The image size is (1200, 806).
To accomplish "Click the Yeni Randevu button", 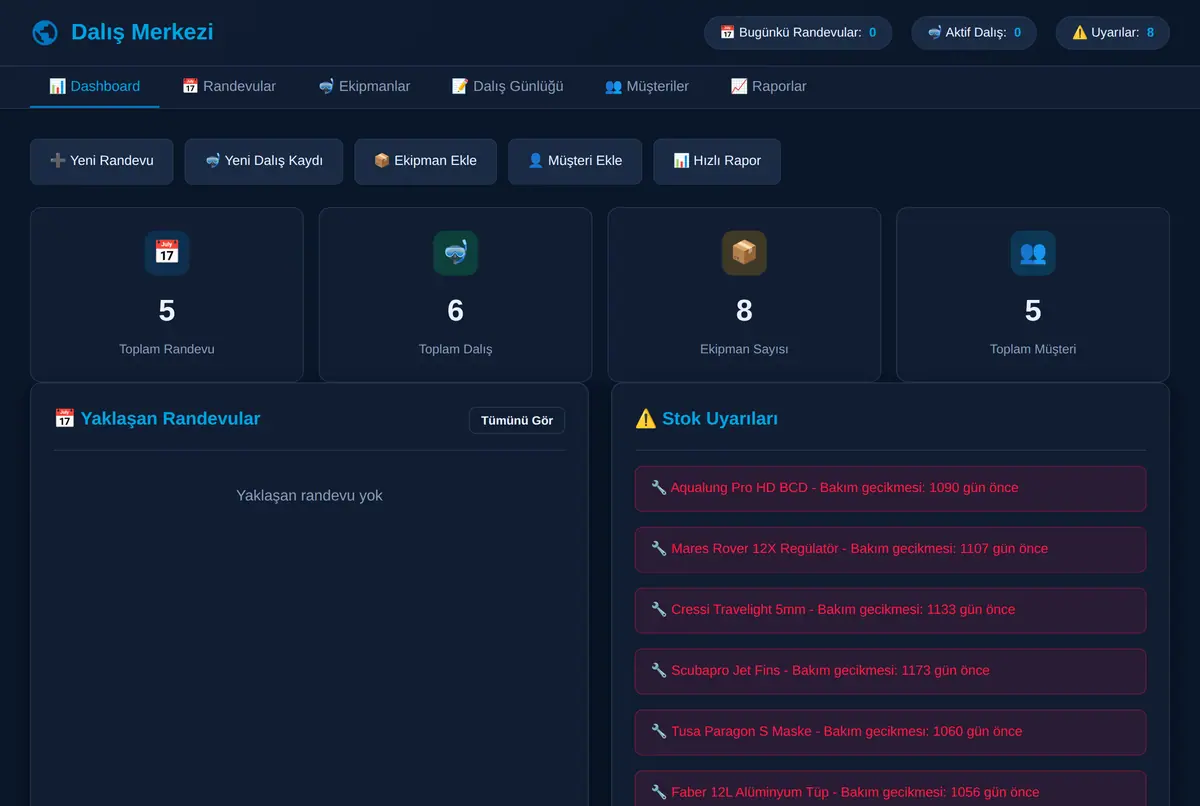I will tap(101, 161).
